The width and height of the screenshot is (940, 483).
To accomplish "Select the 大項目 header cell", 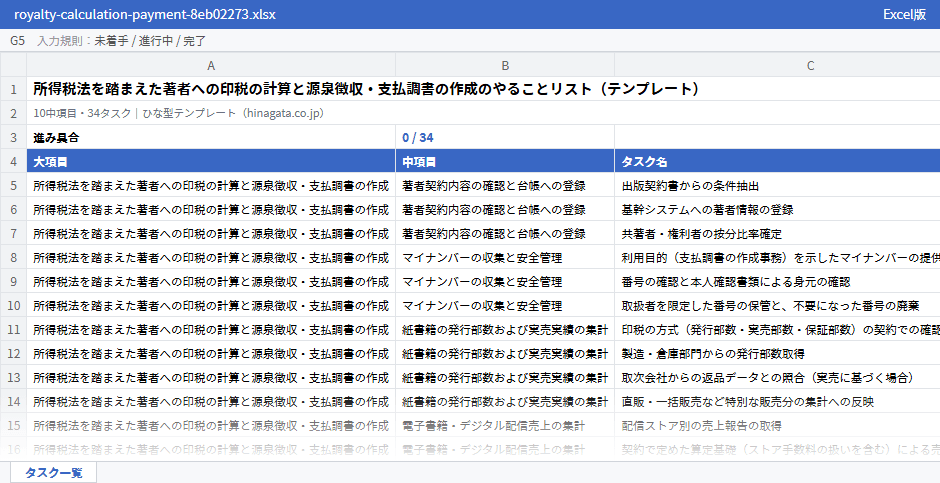I will pyautogui.click(x=211, y=161).
